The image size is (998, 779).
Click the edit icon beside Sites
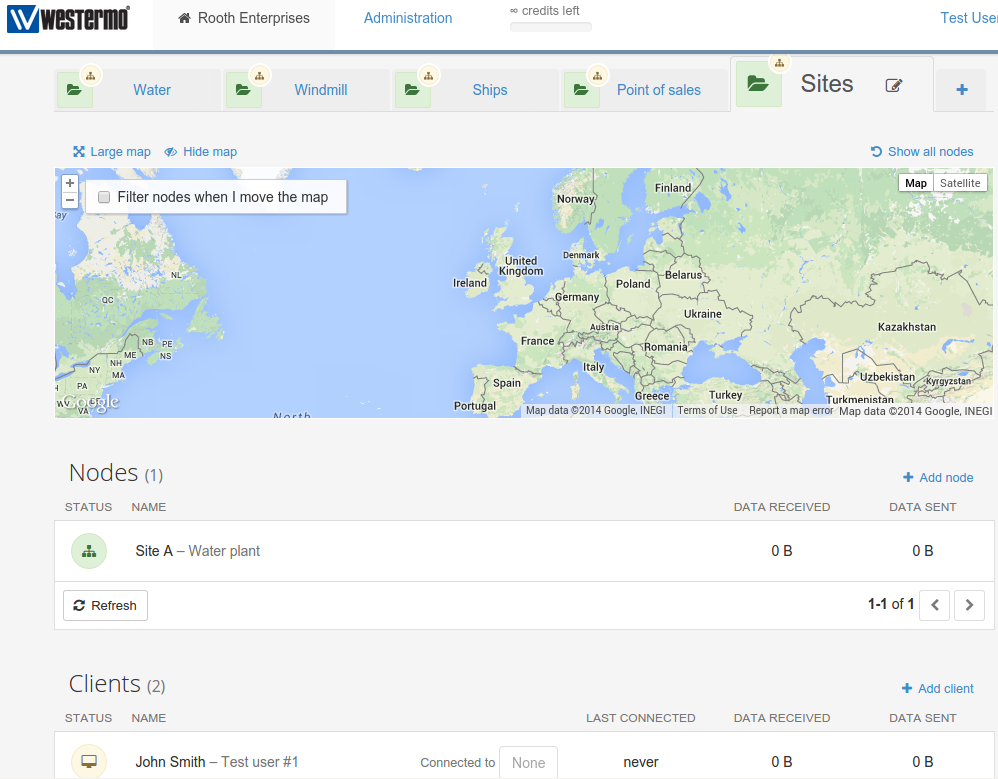click(894, 86)
